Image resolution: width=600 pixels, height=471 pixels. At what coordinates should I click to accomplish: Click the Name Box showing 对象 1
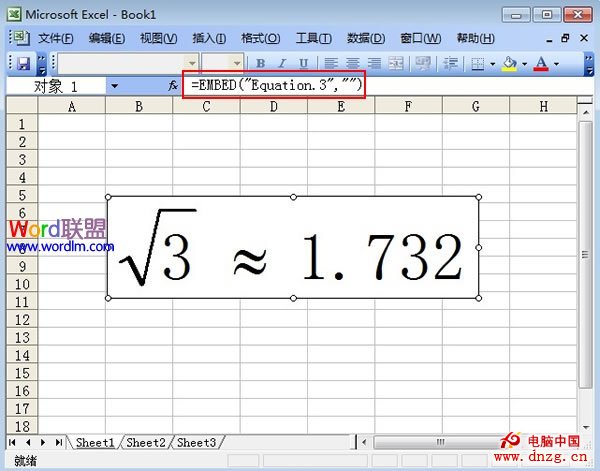[x=56, y=86]
